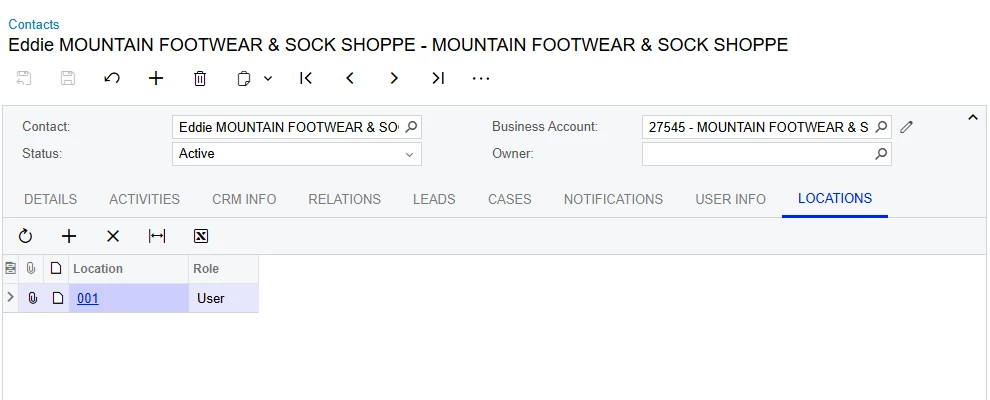Collapse the header summary panel chevron
This screenshot has width=990, height=400.
pos(973,117)
